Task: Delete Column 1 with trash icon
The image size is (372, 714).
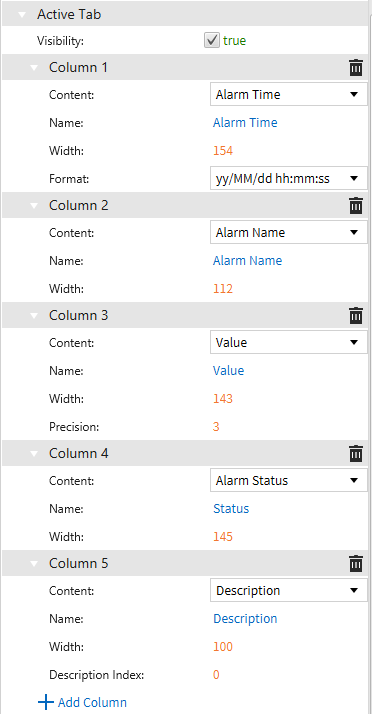Action: pos(356,67)
